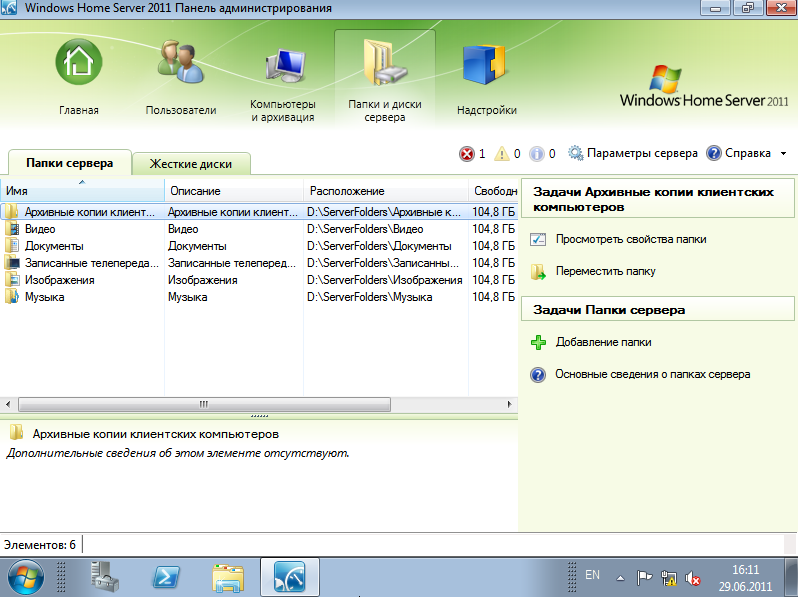Viewport: 798px width, 597px height.
Task: Click the Изображения row name text
Action: click(x=60, y=280)
